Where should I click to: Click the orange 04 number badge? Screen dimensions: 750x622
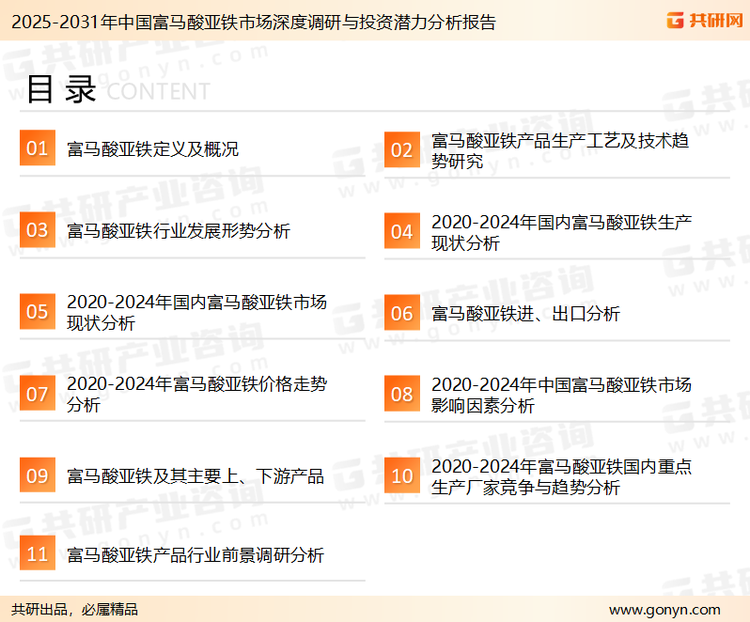pos(402,231)
